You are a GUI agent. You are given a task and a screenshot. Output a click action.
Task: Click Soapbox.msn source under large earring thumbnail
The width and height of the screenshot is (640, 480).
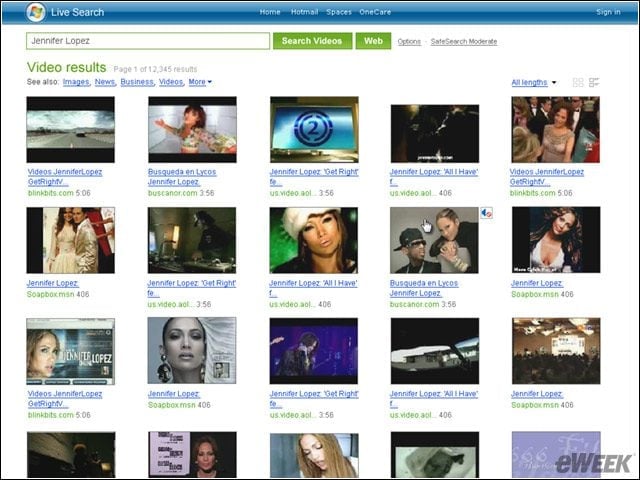pos(171,405)
